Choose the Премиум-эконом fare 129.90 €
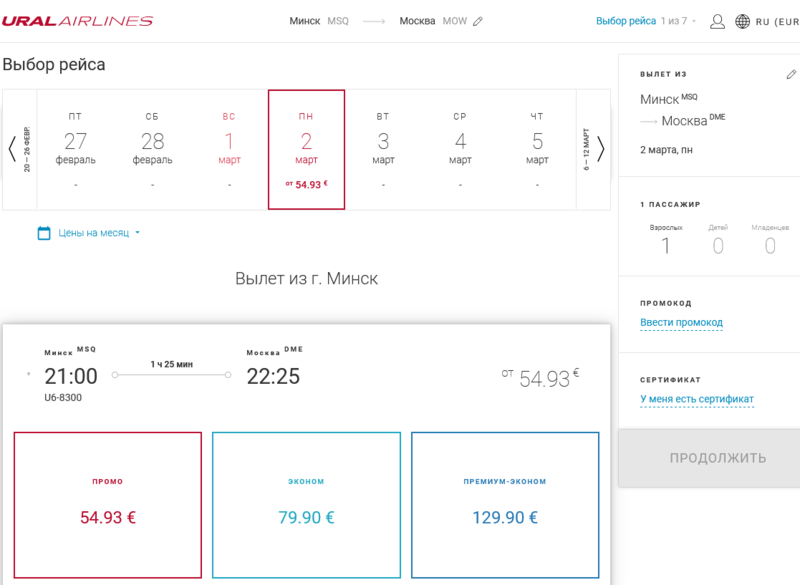The image size is (800, 585). [x=505, y=505]
